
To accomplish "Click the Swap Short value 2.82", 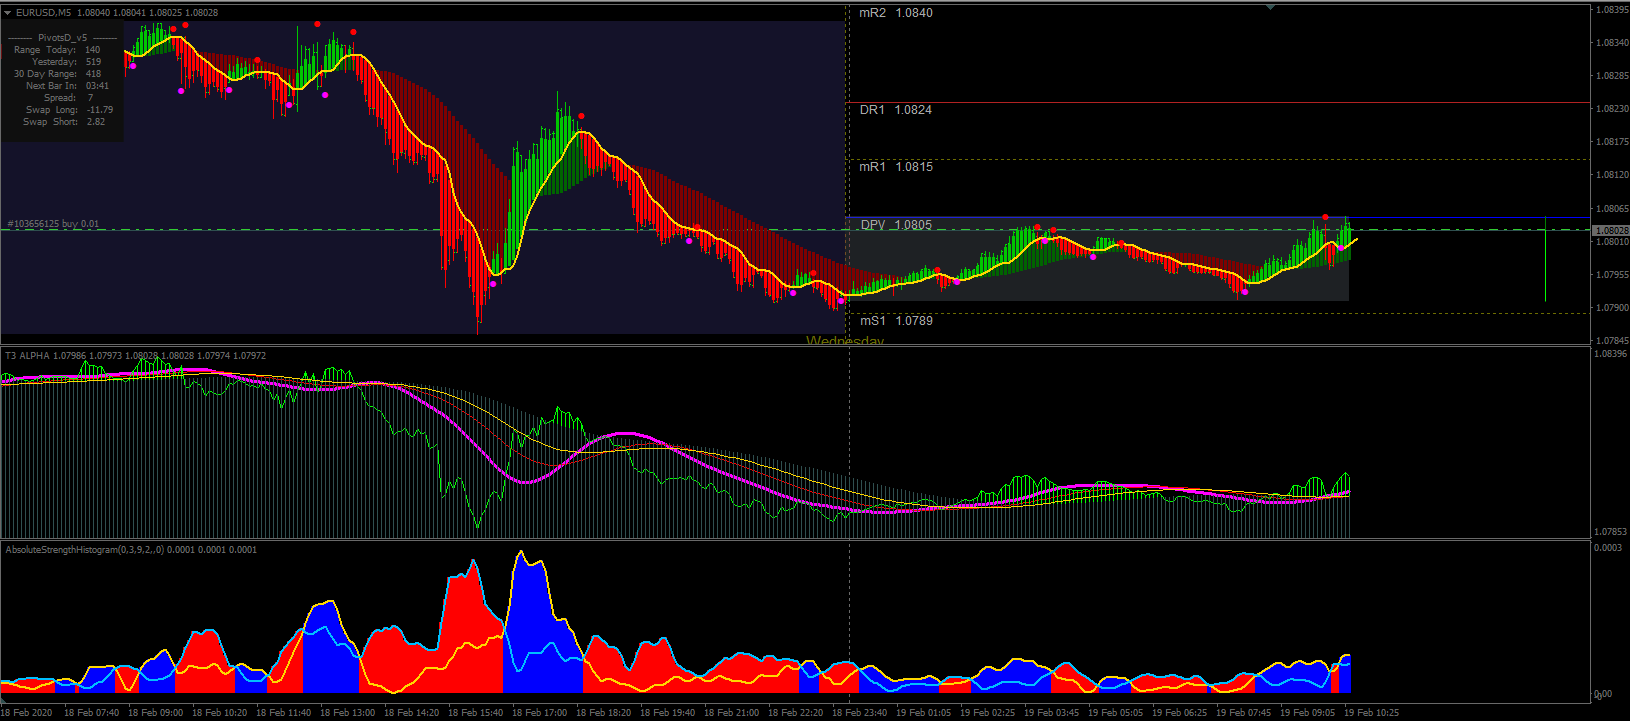I will pos(95,122).
